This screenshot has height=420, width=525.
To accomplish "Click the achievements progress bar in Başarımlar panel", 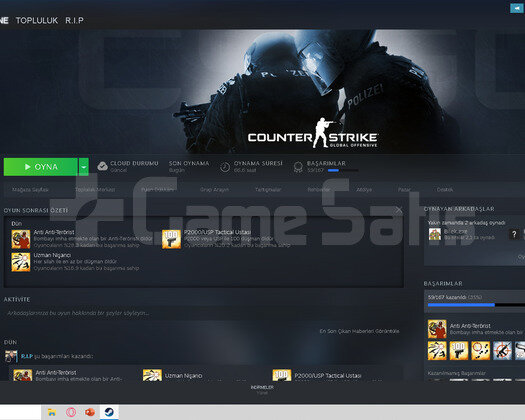I will tap(476, 305).
